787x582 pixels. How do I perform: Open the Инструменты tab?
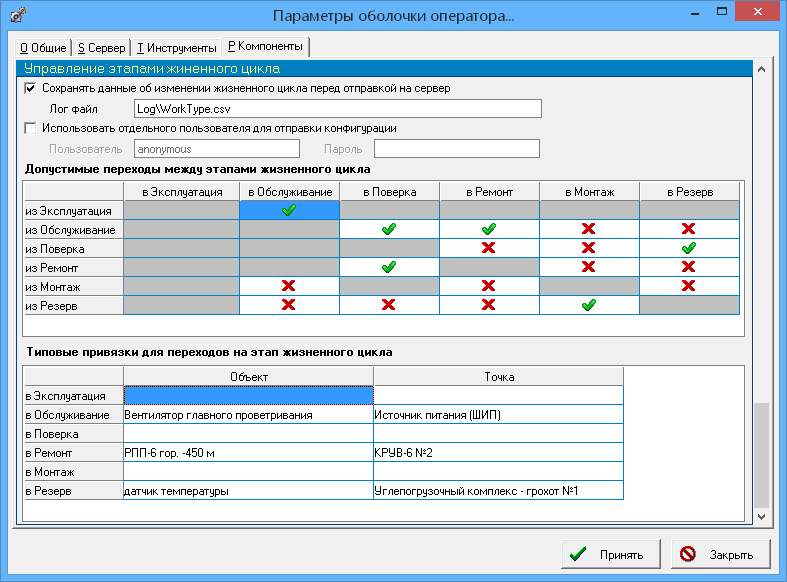click(x=177, y=48)
